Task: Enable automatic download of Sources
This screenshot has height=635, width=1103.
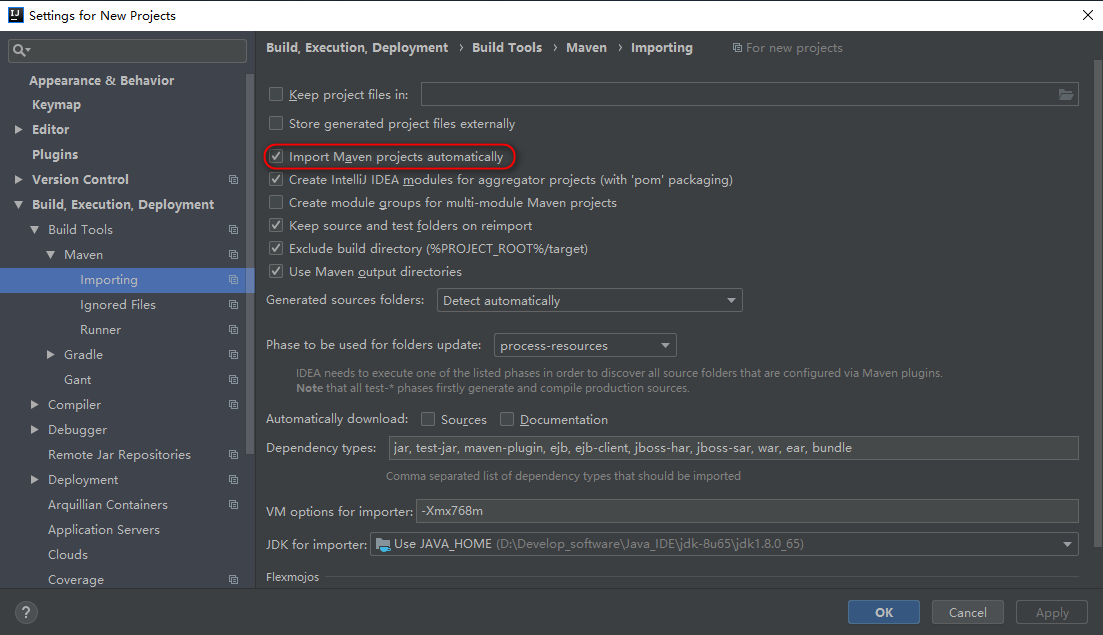Action: coord(428,419)
